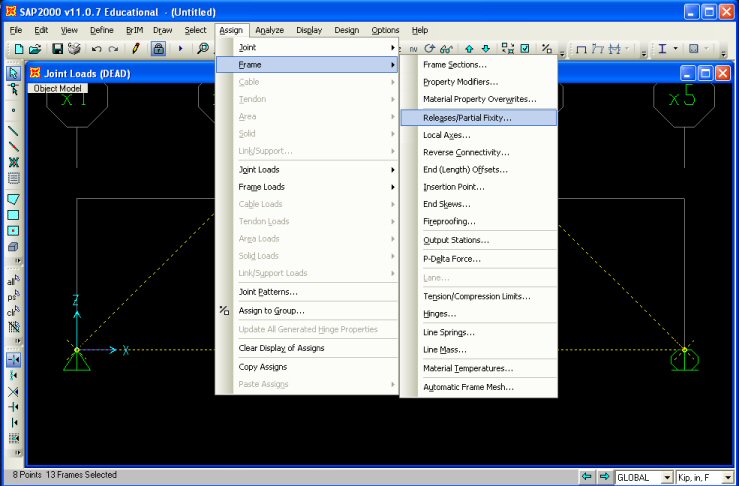The image size is (739, 486).
Task: Click the Select All 'all' sidebar icon
Action: 13,281
